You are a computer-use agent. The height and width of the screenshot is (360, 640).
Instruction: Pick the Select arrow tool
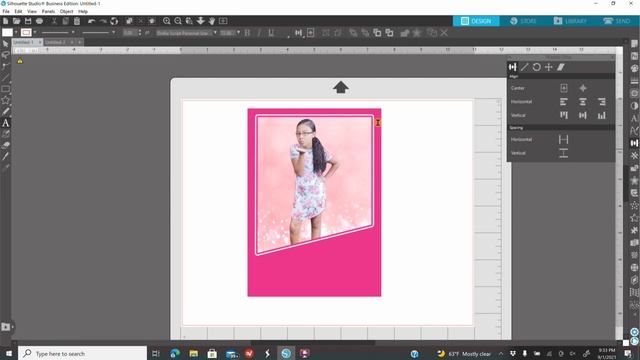(5, 44)
